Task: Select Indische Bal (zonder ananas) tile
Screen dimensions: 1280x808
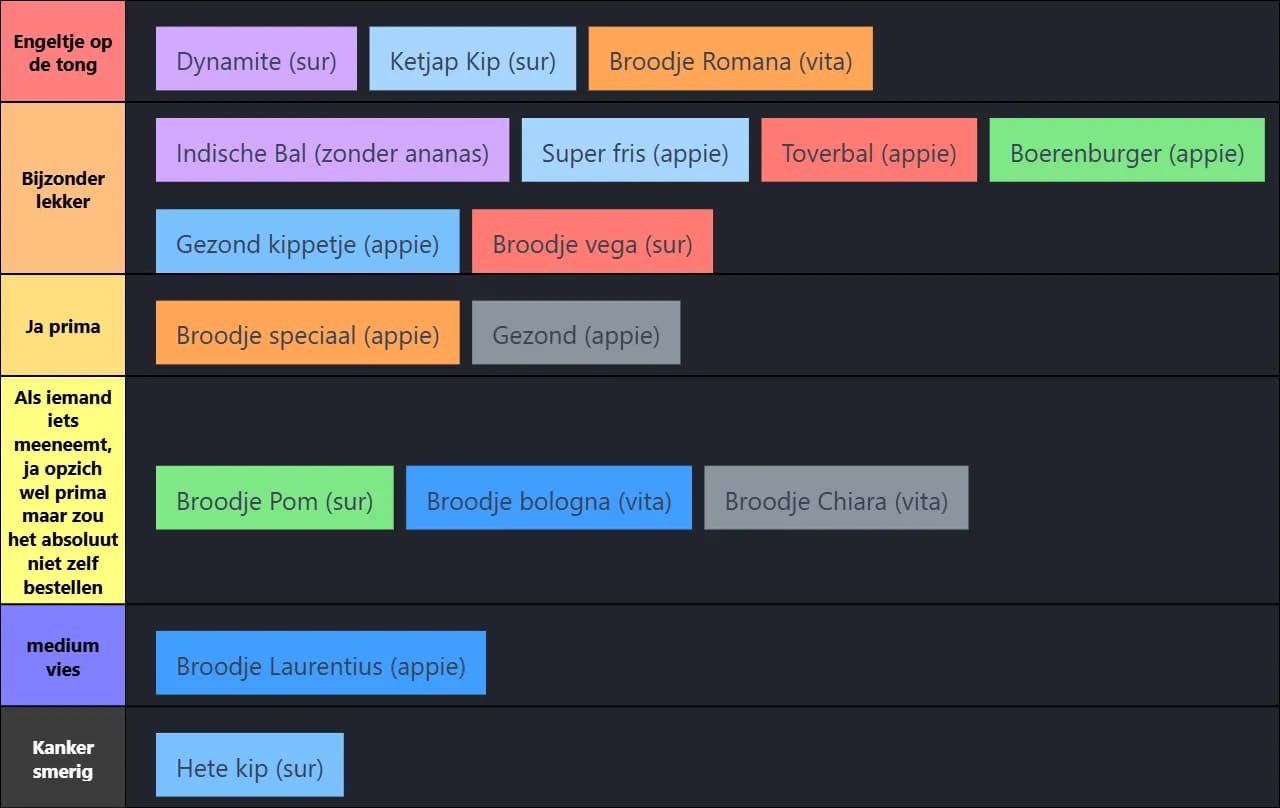Action: (x=332, y=151)
